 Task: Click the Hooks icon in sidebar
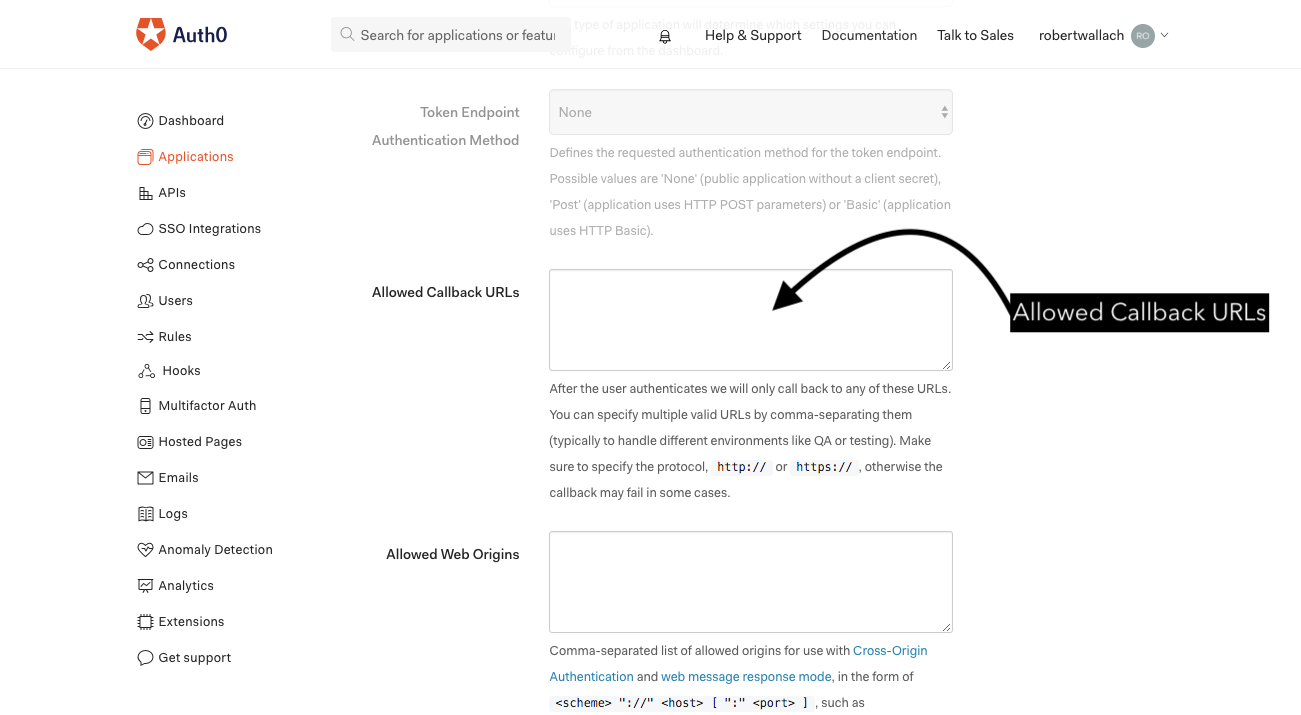[x=146, y=371]
